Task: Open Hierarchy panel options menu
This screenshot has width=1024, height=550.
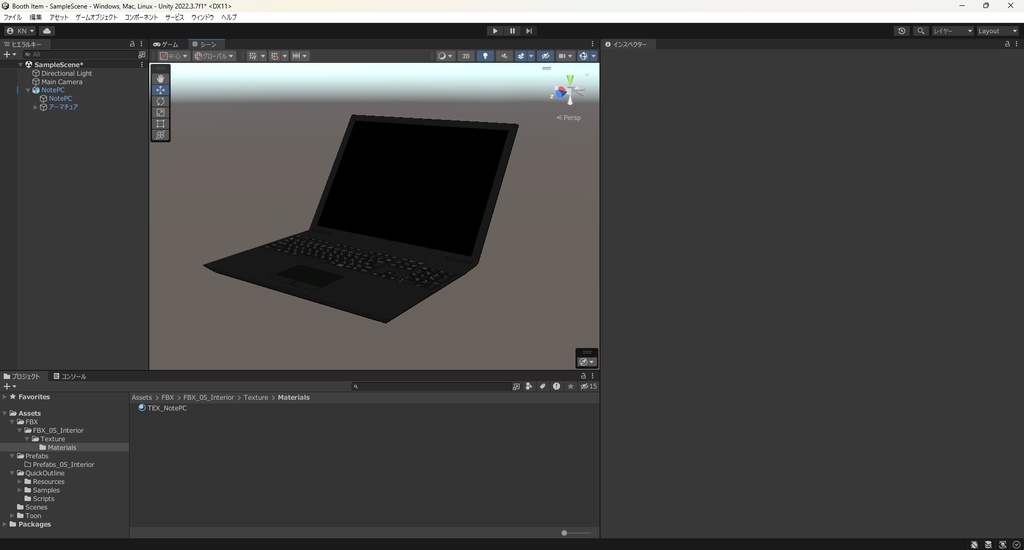Action: [x=142, y=44]
